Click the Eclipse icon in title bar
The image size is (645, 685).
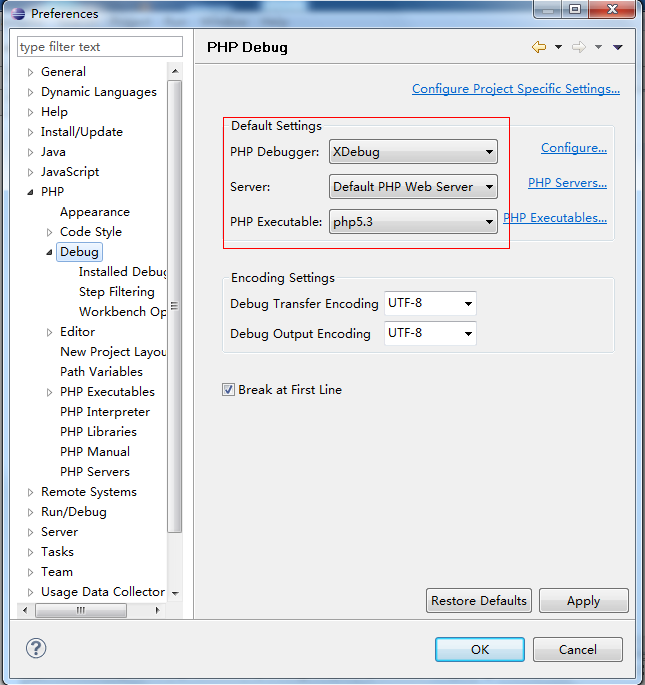(18, 14)
